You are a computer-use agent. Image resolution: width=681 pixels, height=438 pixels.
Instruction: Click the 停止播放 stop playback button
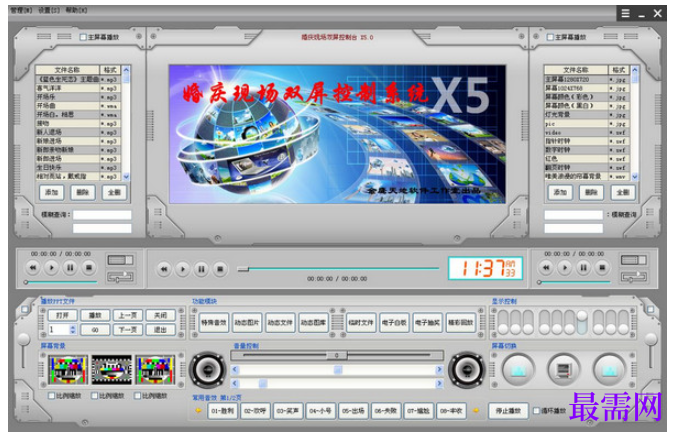point(508,411)
